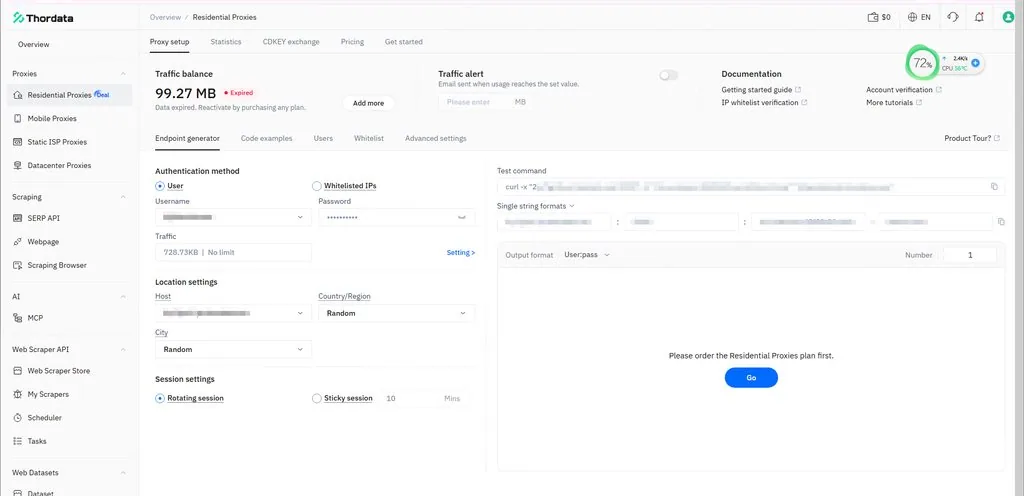Switch to the Statistics tab
The width and height of the screenshot is (1024, 496).
click(226, 42)
